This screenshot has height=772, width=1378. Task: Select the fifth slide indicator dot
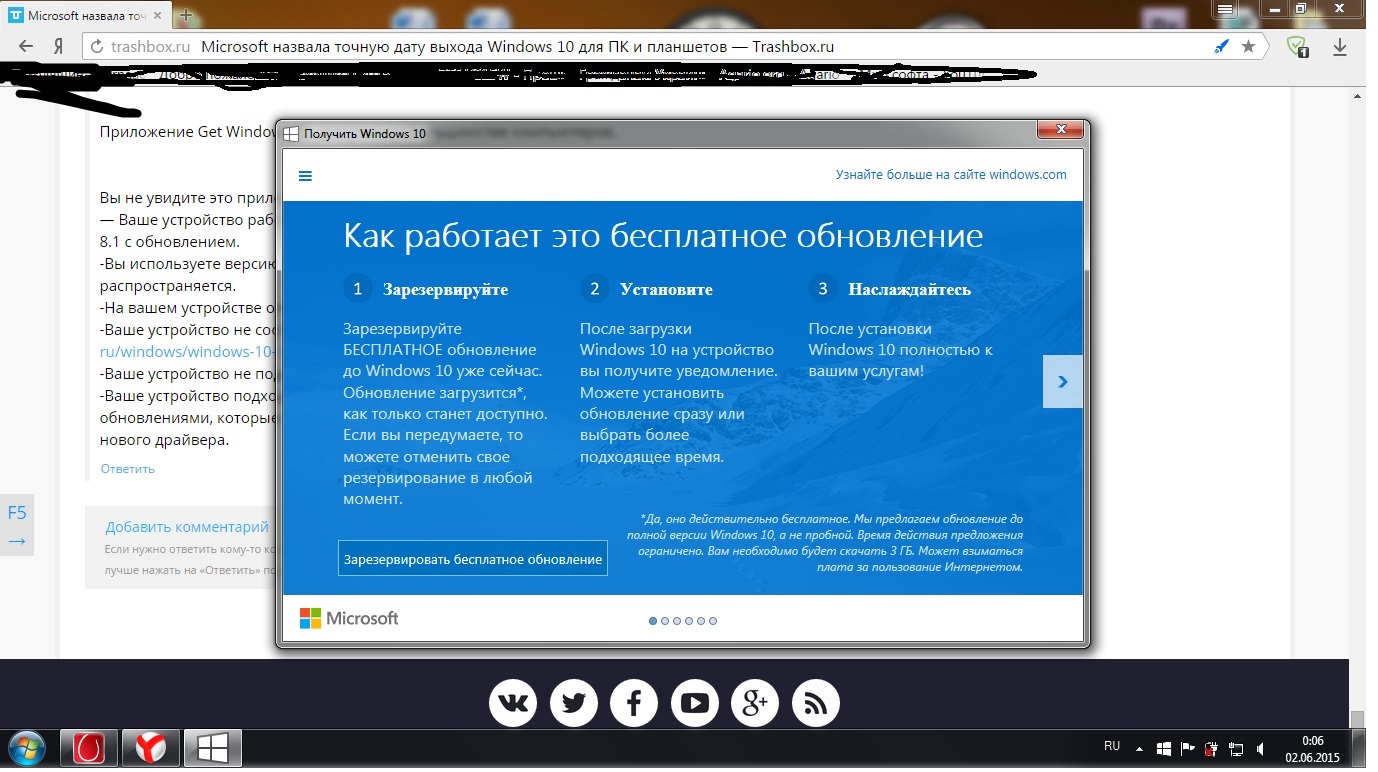[x=701, y=621]
